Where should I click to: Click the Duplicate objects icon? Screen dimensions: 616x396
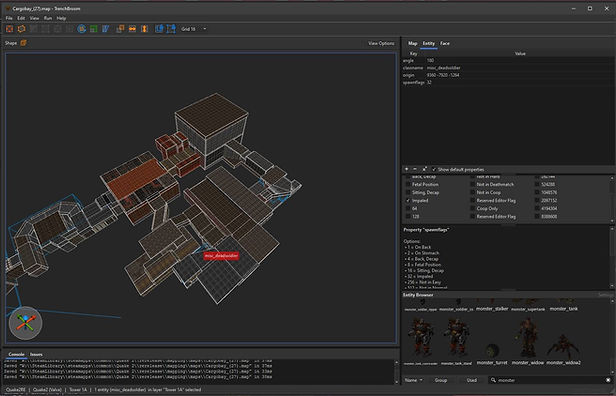tap(121, 29)
